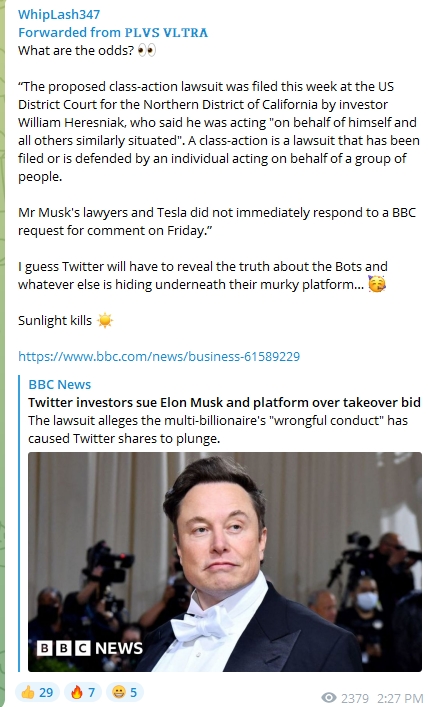This screenshot has width=429, height=707.
Task: Click the sun emoji after Sunlight kills
Action: 105,321
